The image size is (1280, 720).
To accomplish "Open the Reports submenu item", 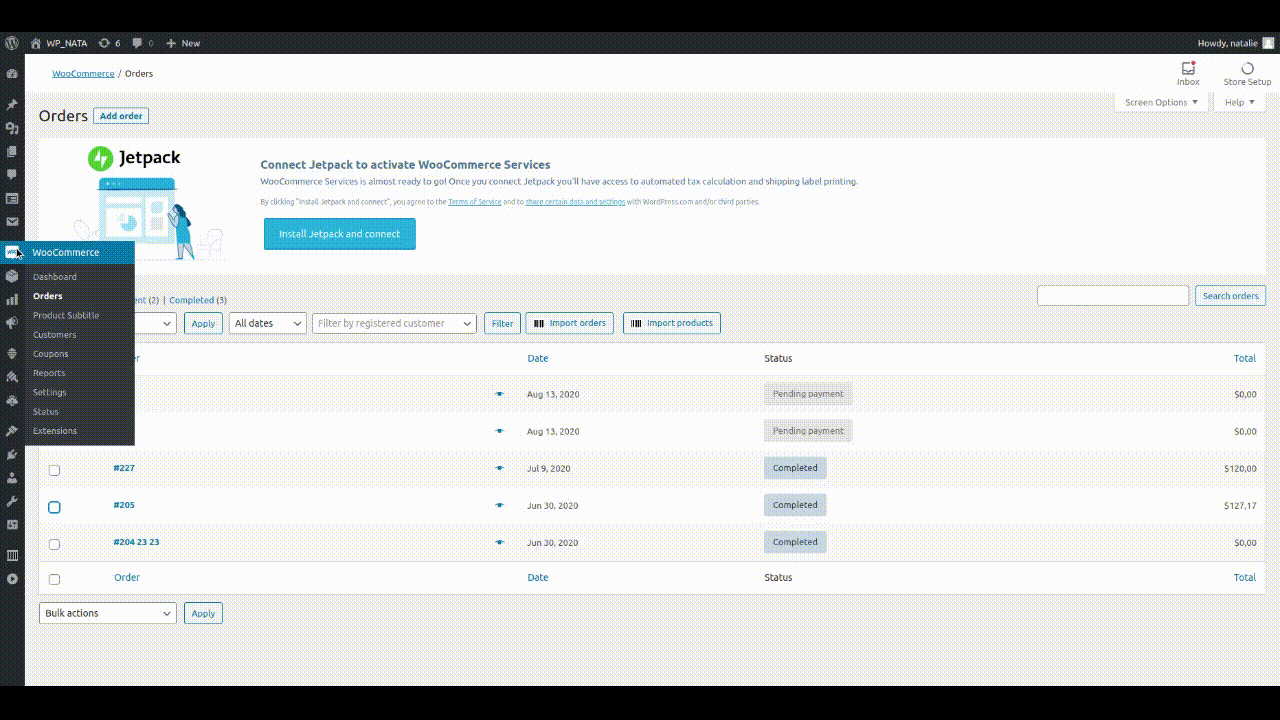I will click(x=49, y=373).
